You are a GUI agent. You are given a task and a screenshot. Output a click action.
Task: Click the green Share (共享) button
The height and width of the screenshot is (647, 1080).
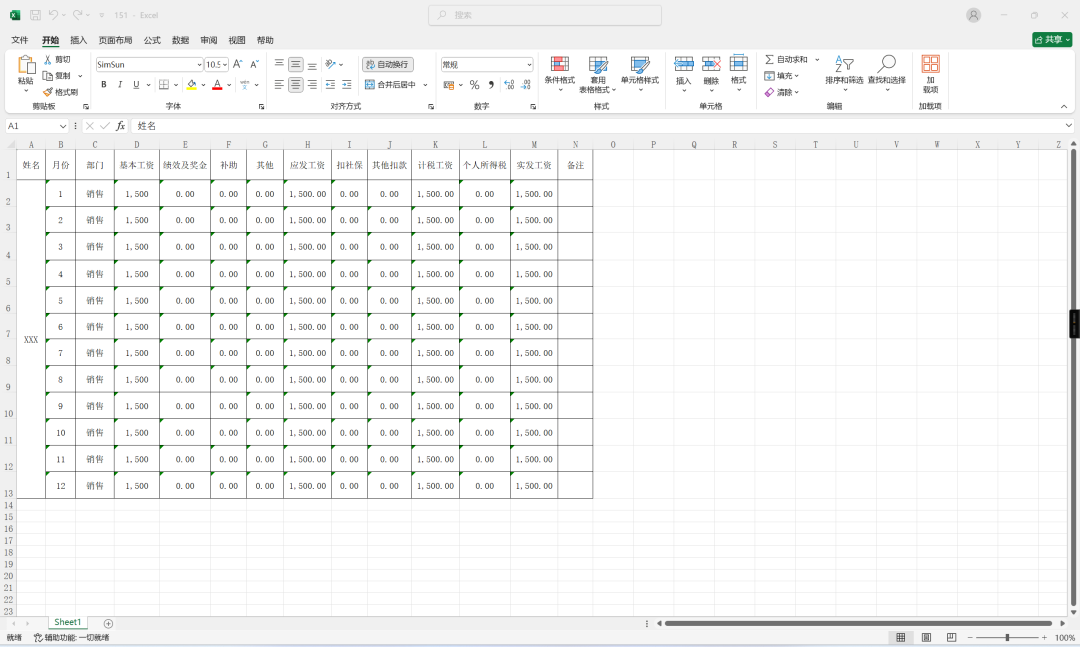(1052, 40)
